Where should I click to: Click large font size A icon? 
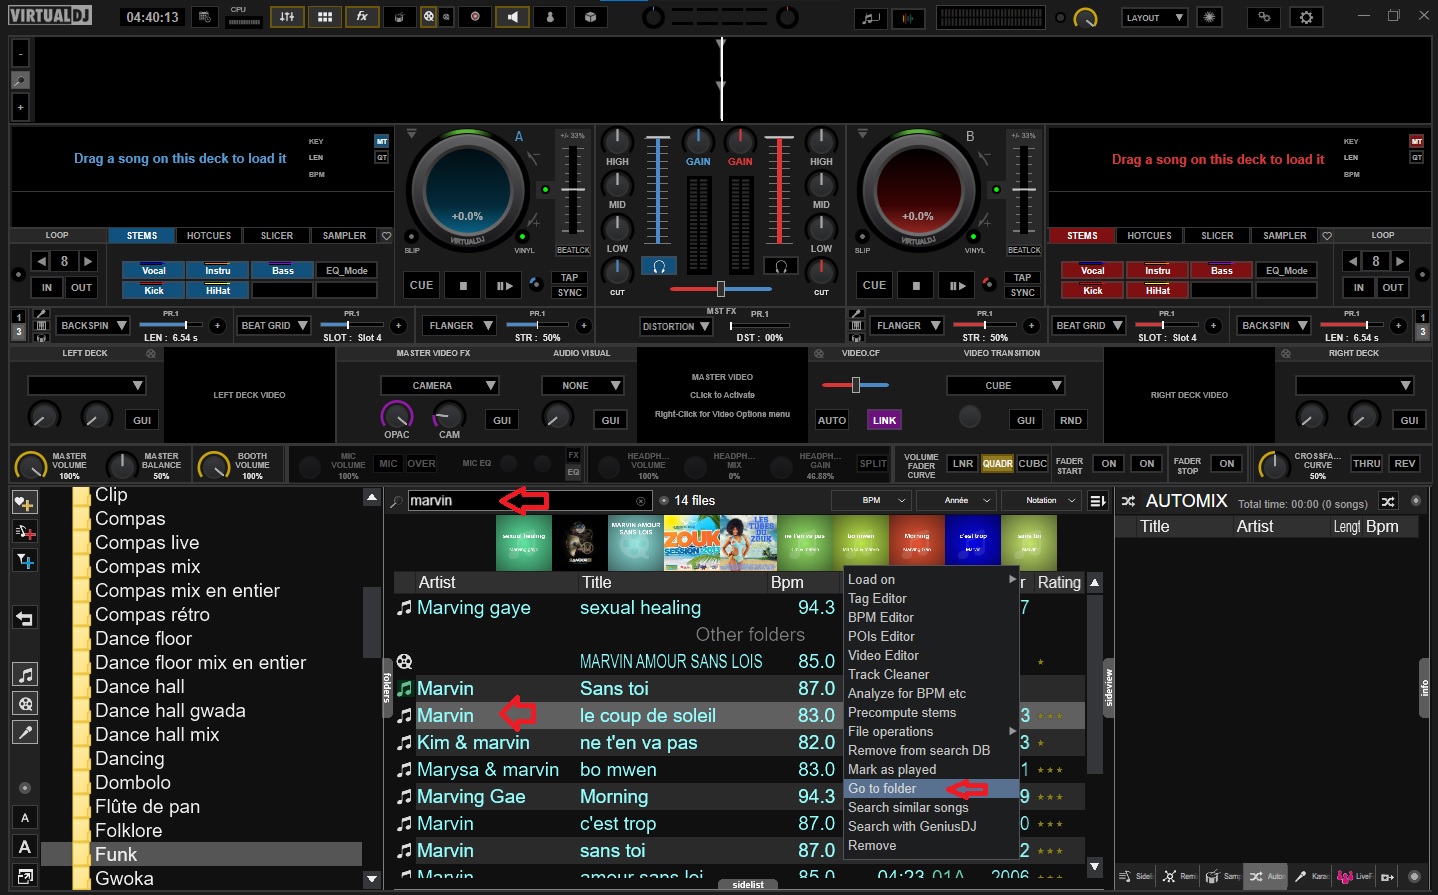(x=25, y=847)
